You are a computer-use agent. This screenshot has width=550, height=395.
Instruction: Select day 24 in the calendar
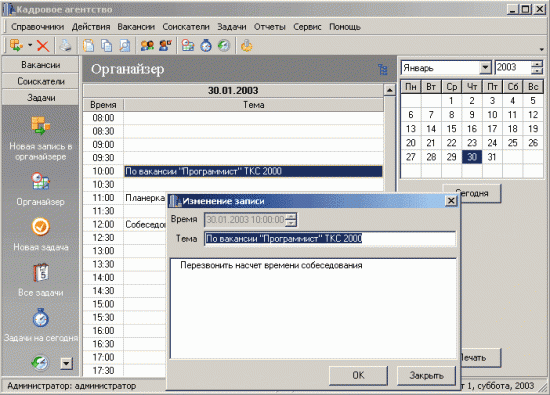[x=492, y=143]
